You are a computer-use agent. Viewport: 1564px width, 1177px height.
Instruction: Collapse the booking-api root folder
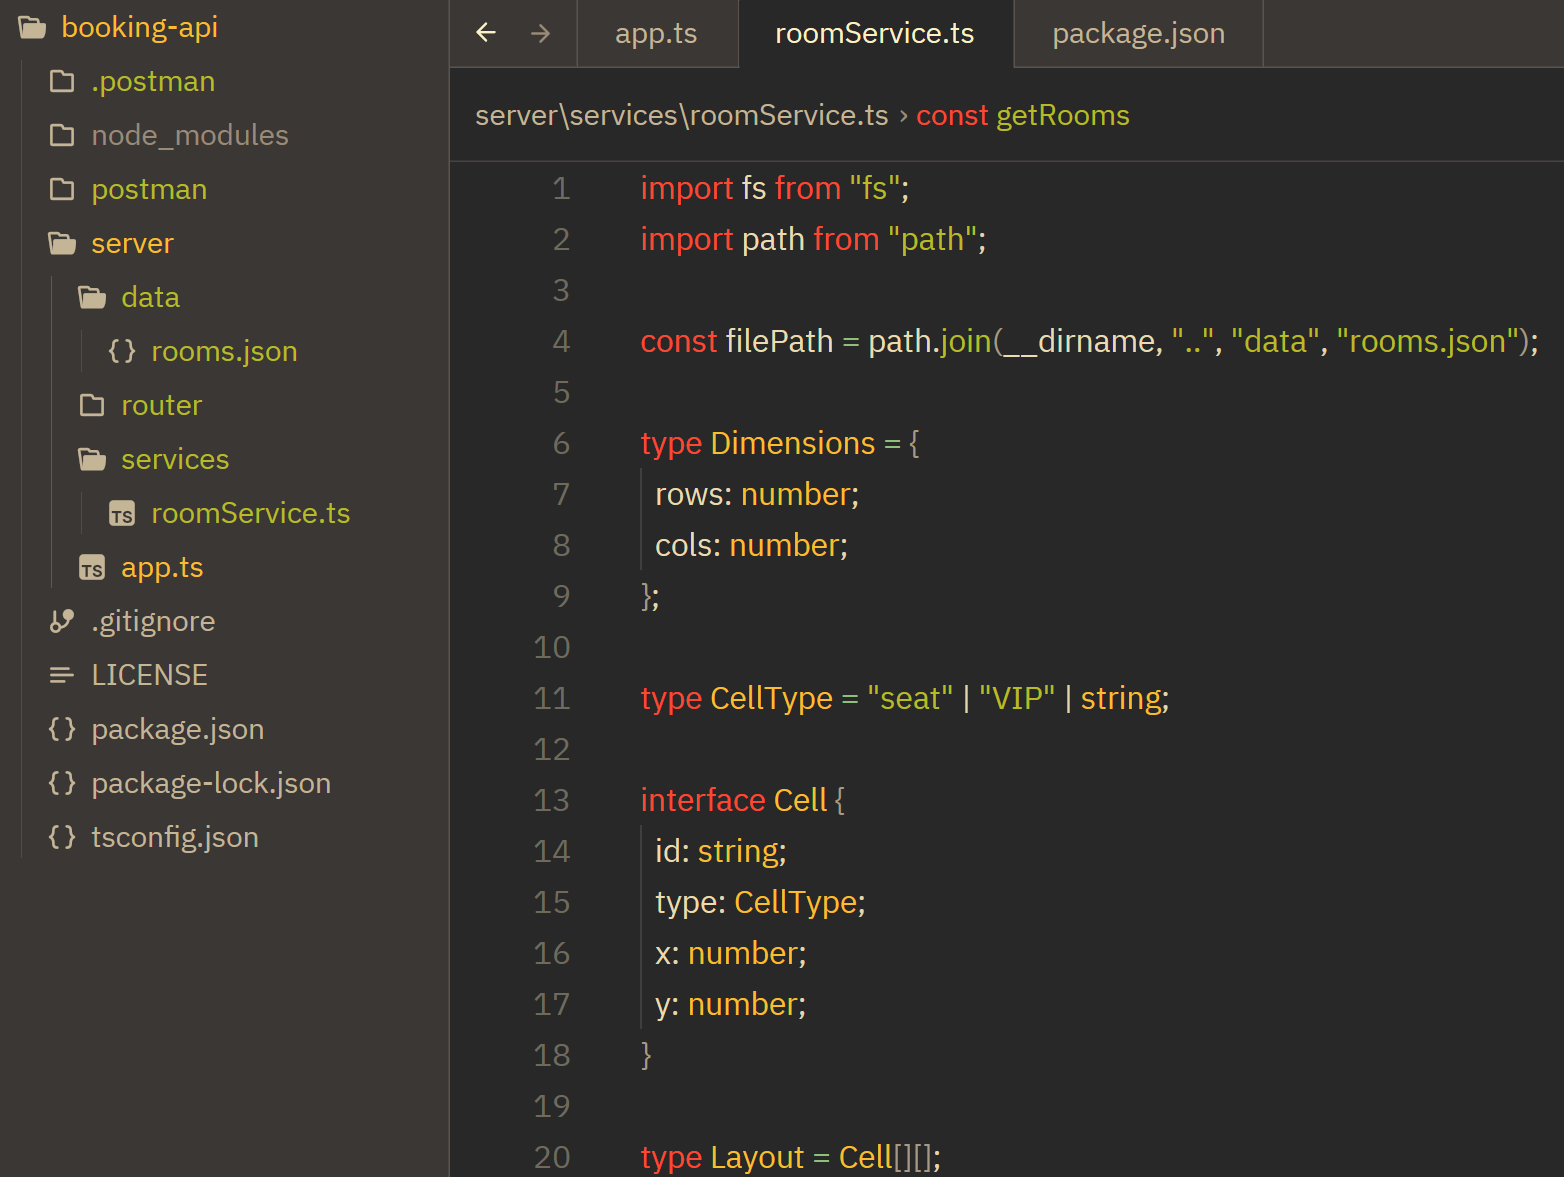tap(139, 27)
